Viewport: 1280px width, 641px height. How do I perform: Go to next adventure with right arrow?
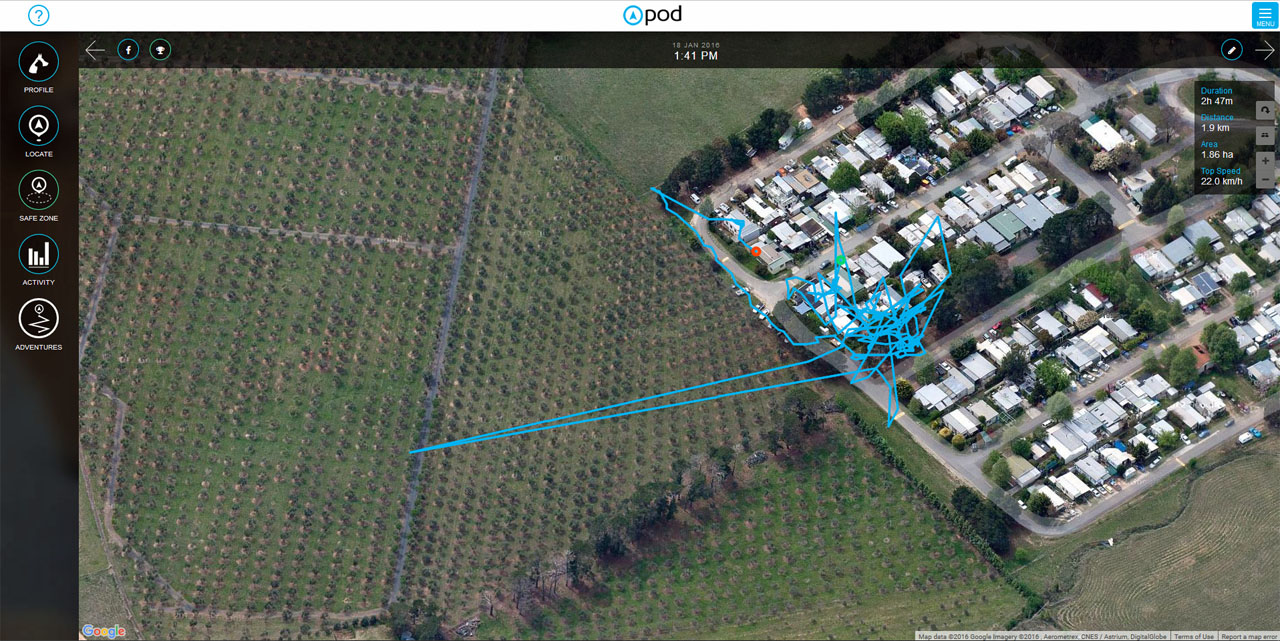[x=1265, y=49]
